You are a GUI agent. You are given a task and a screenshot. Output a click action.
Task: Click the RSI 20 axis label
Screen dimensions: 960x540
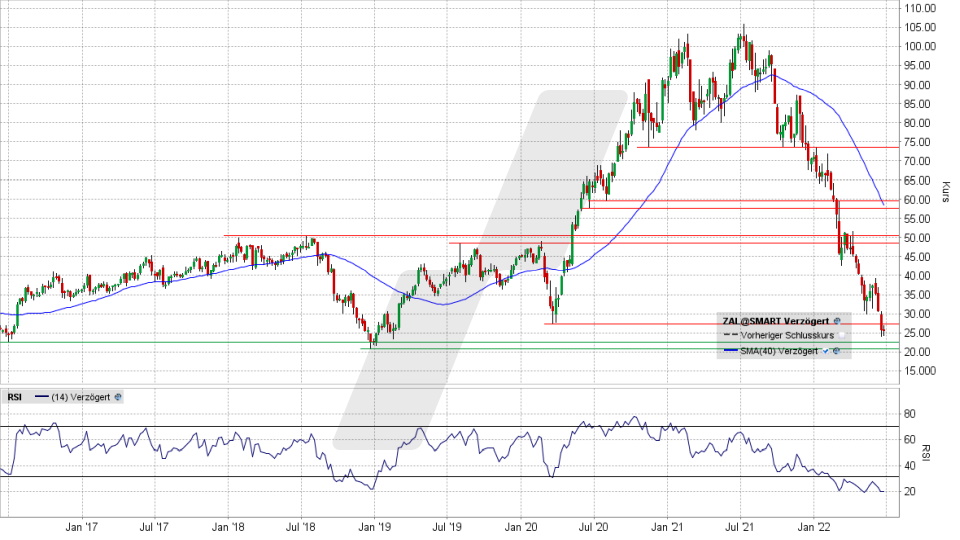(910, 491)
